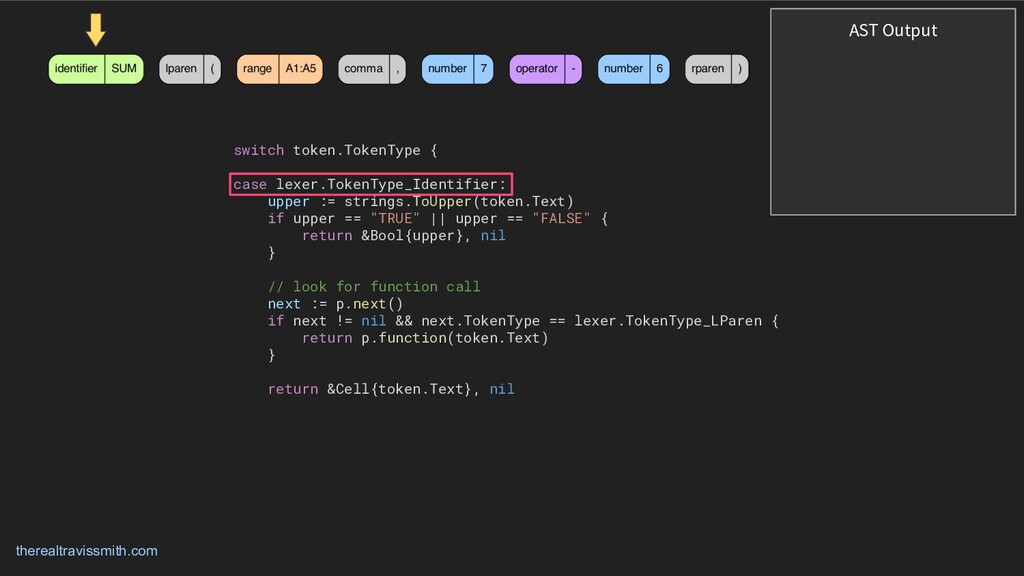This screenshot has width=1024, height=576.
Task: Click the range A1:A5 token chip
Action: coord(280,69)
